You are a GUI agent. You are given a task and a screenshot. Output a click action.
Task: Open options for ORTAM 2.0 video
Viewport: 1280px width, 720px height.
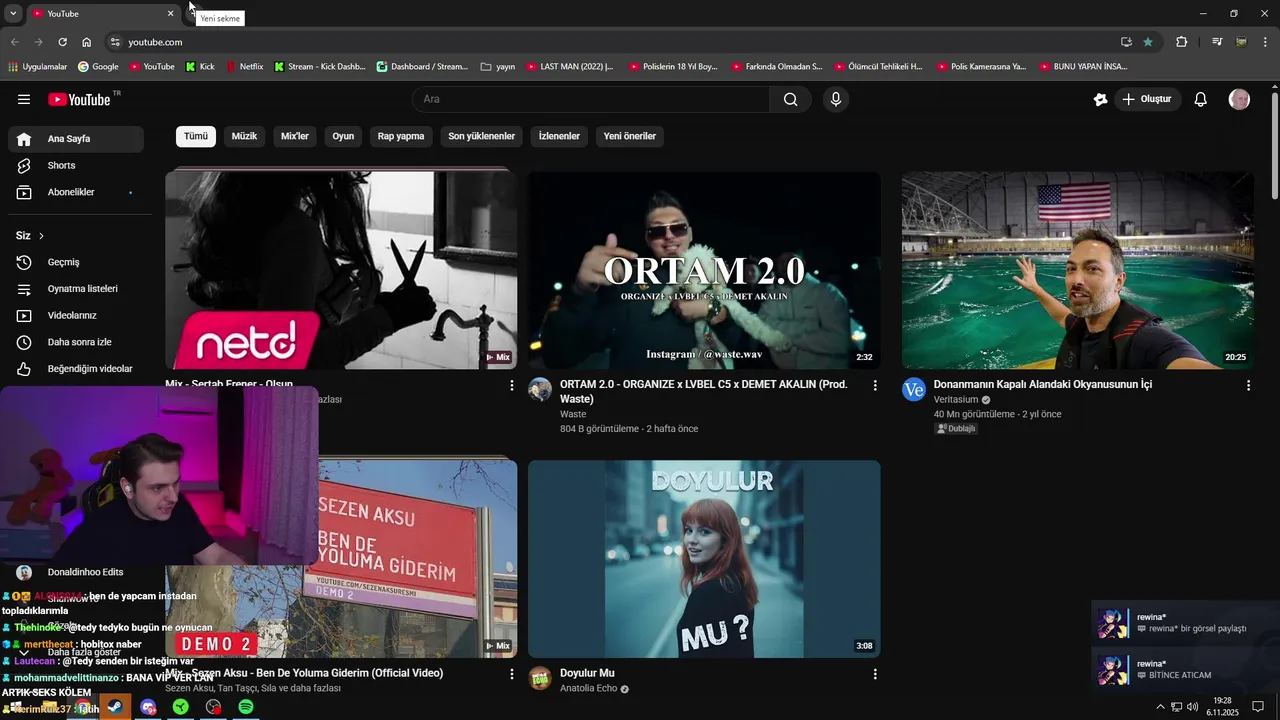coord(875,385)
